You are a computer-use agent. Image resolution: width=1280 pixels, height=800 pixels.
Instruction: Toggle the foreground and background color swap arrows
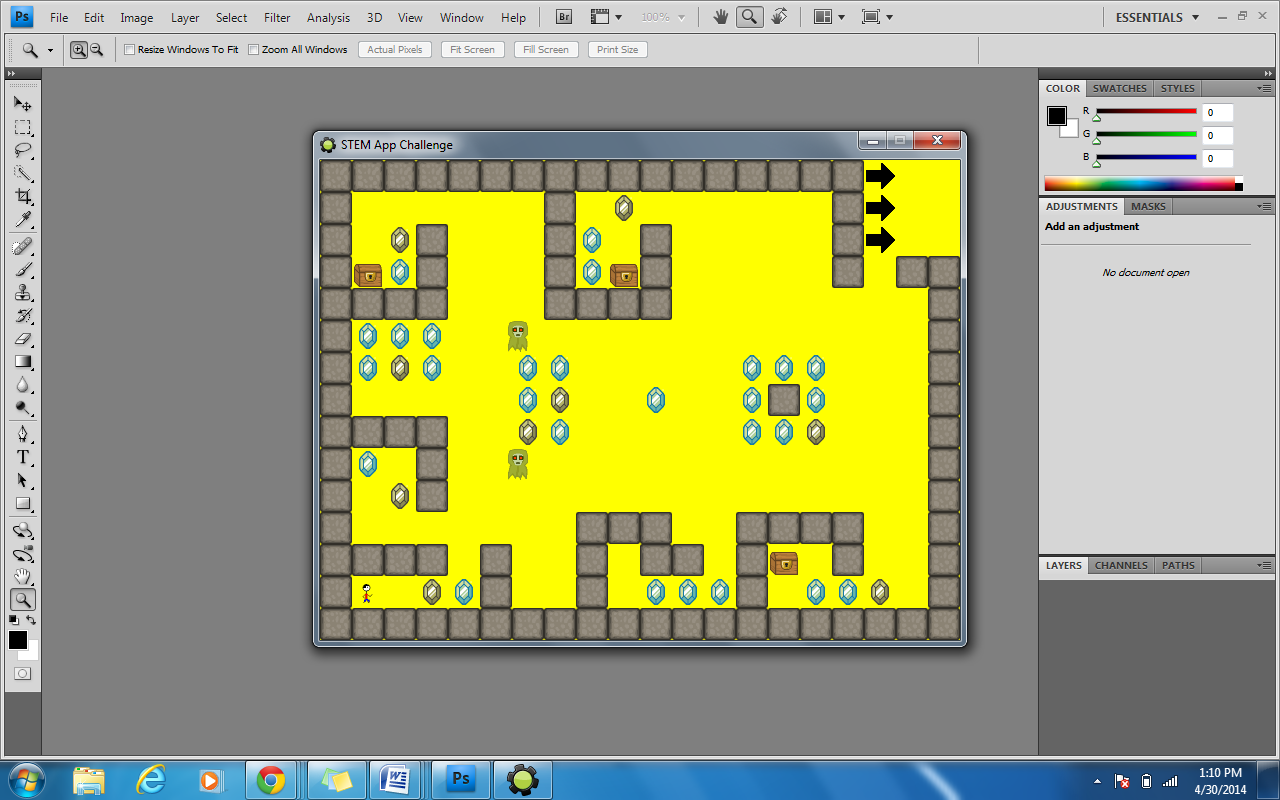32,620
